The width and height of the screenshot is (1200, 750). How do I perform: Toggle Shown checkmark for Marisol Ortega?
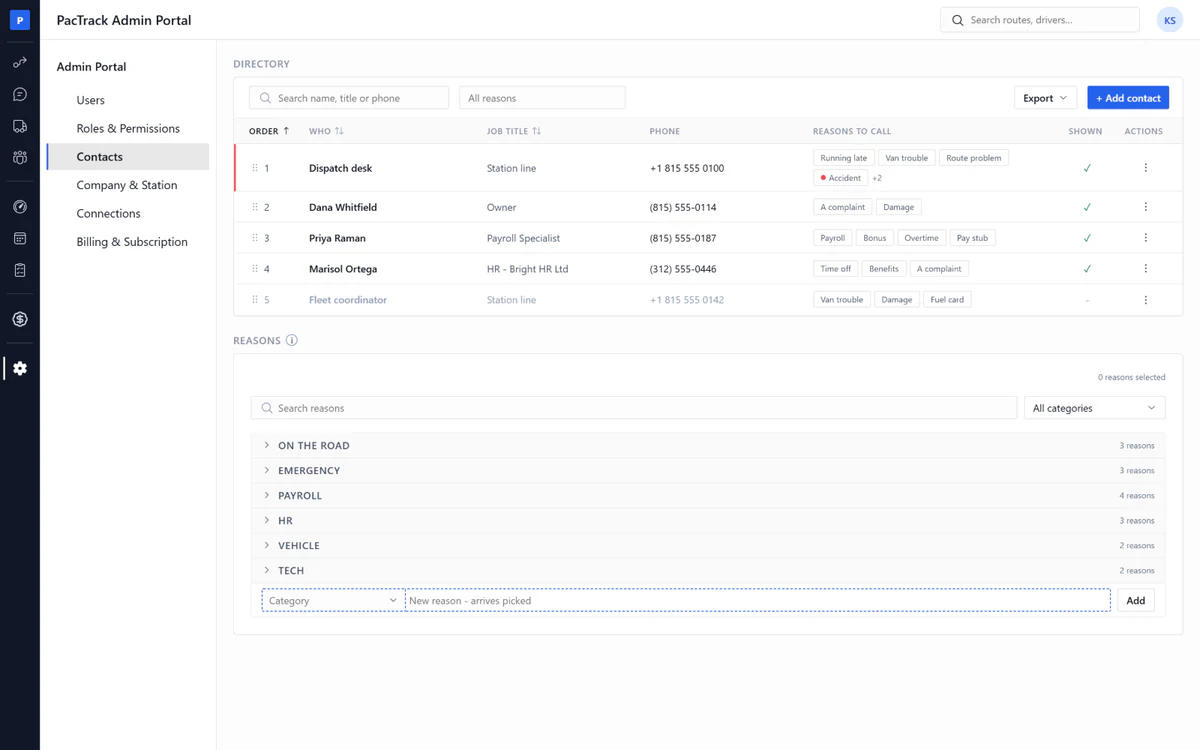click(1087, 269)
